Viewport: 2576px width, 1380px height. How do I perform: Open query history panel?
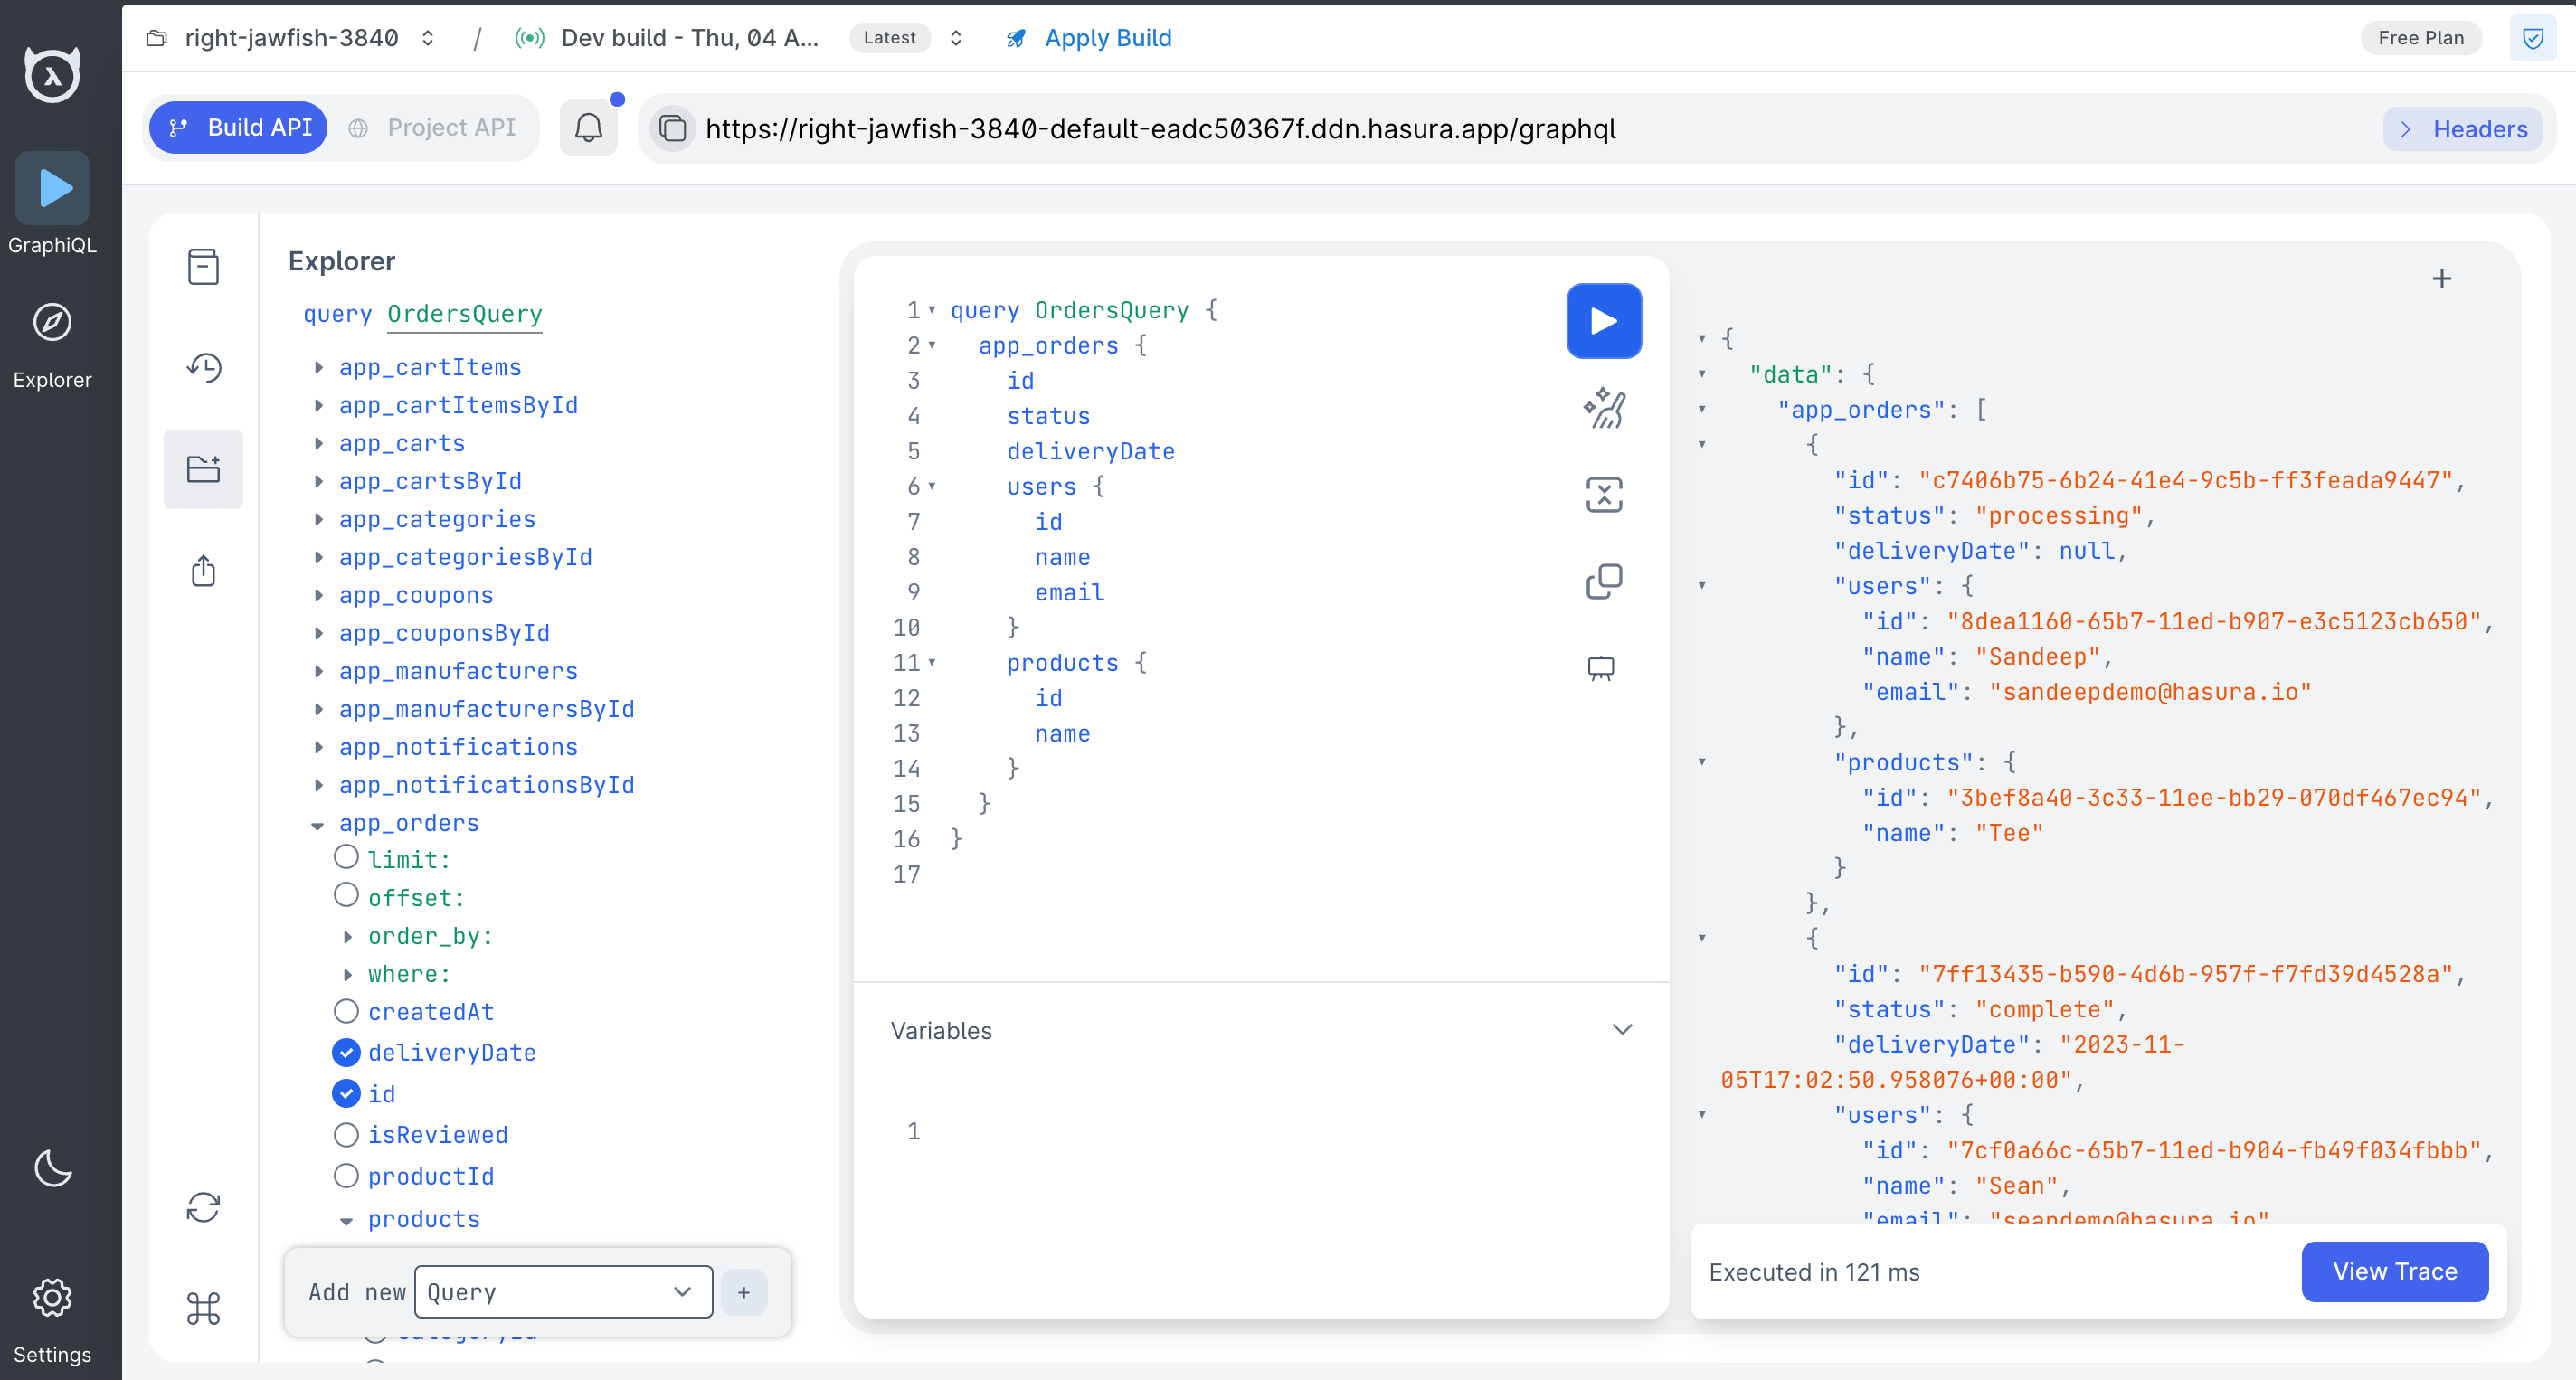pyautogui.click(x=204, y=367)
